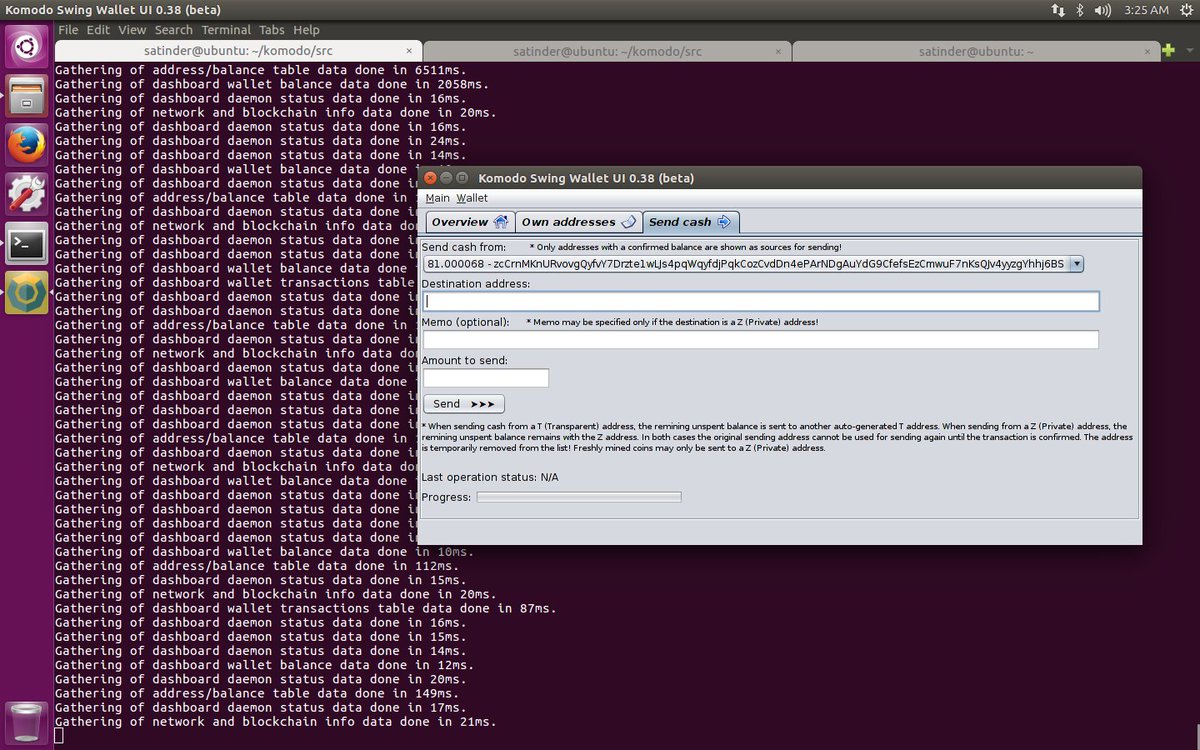The width and height of the screenshot is (1200, 750).
Task: Open the terminal Tabs menu
Action: pos(271,30)
